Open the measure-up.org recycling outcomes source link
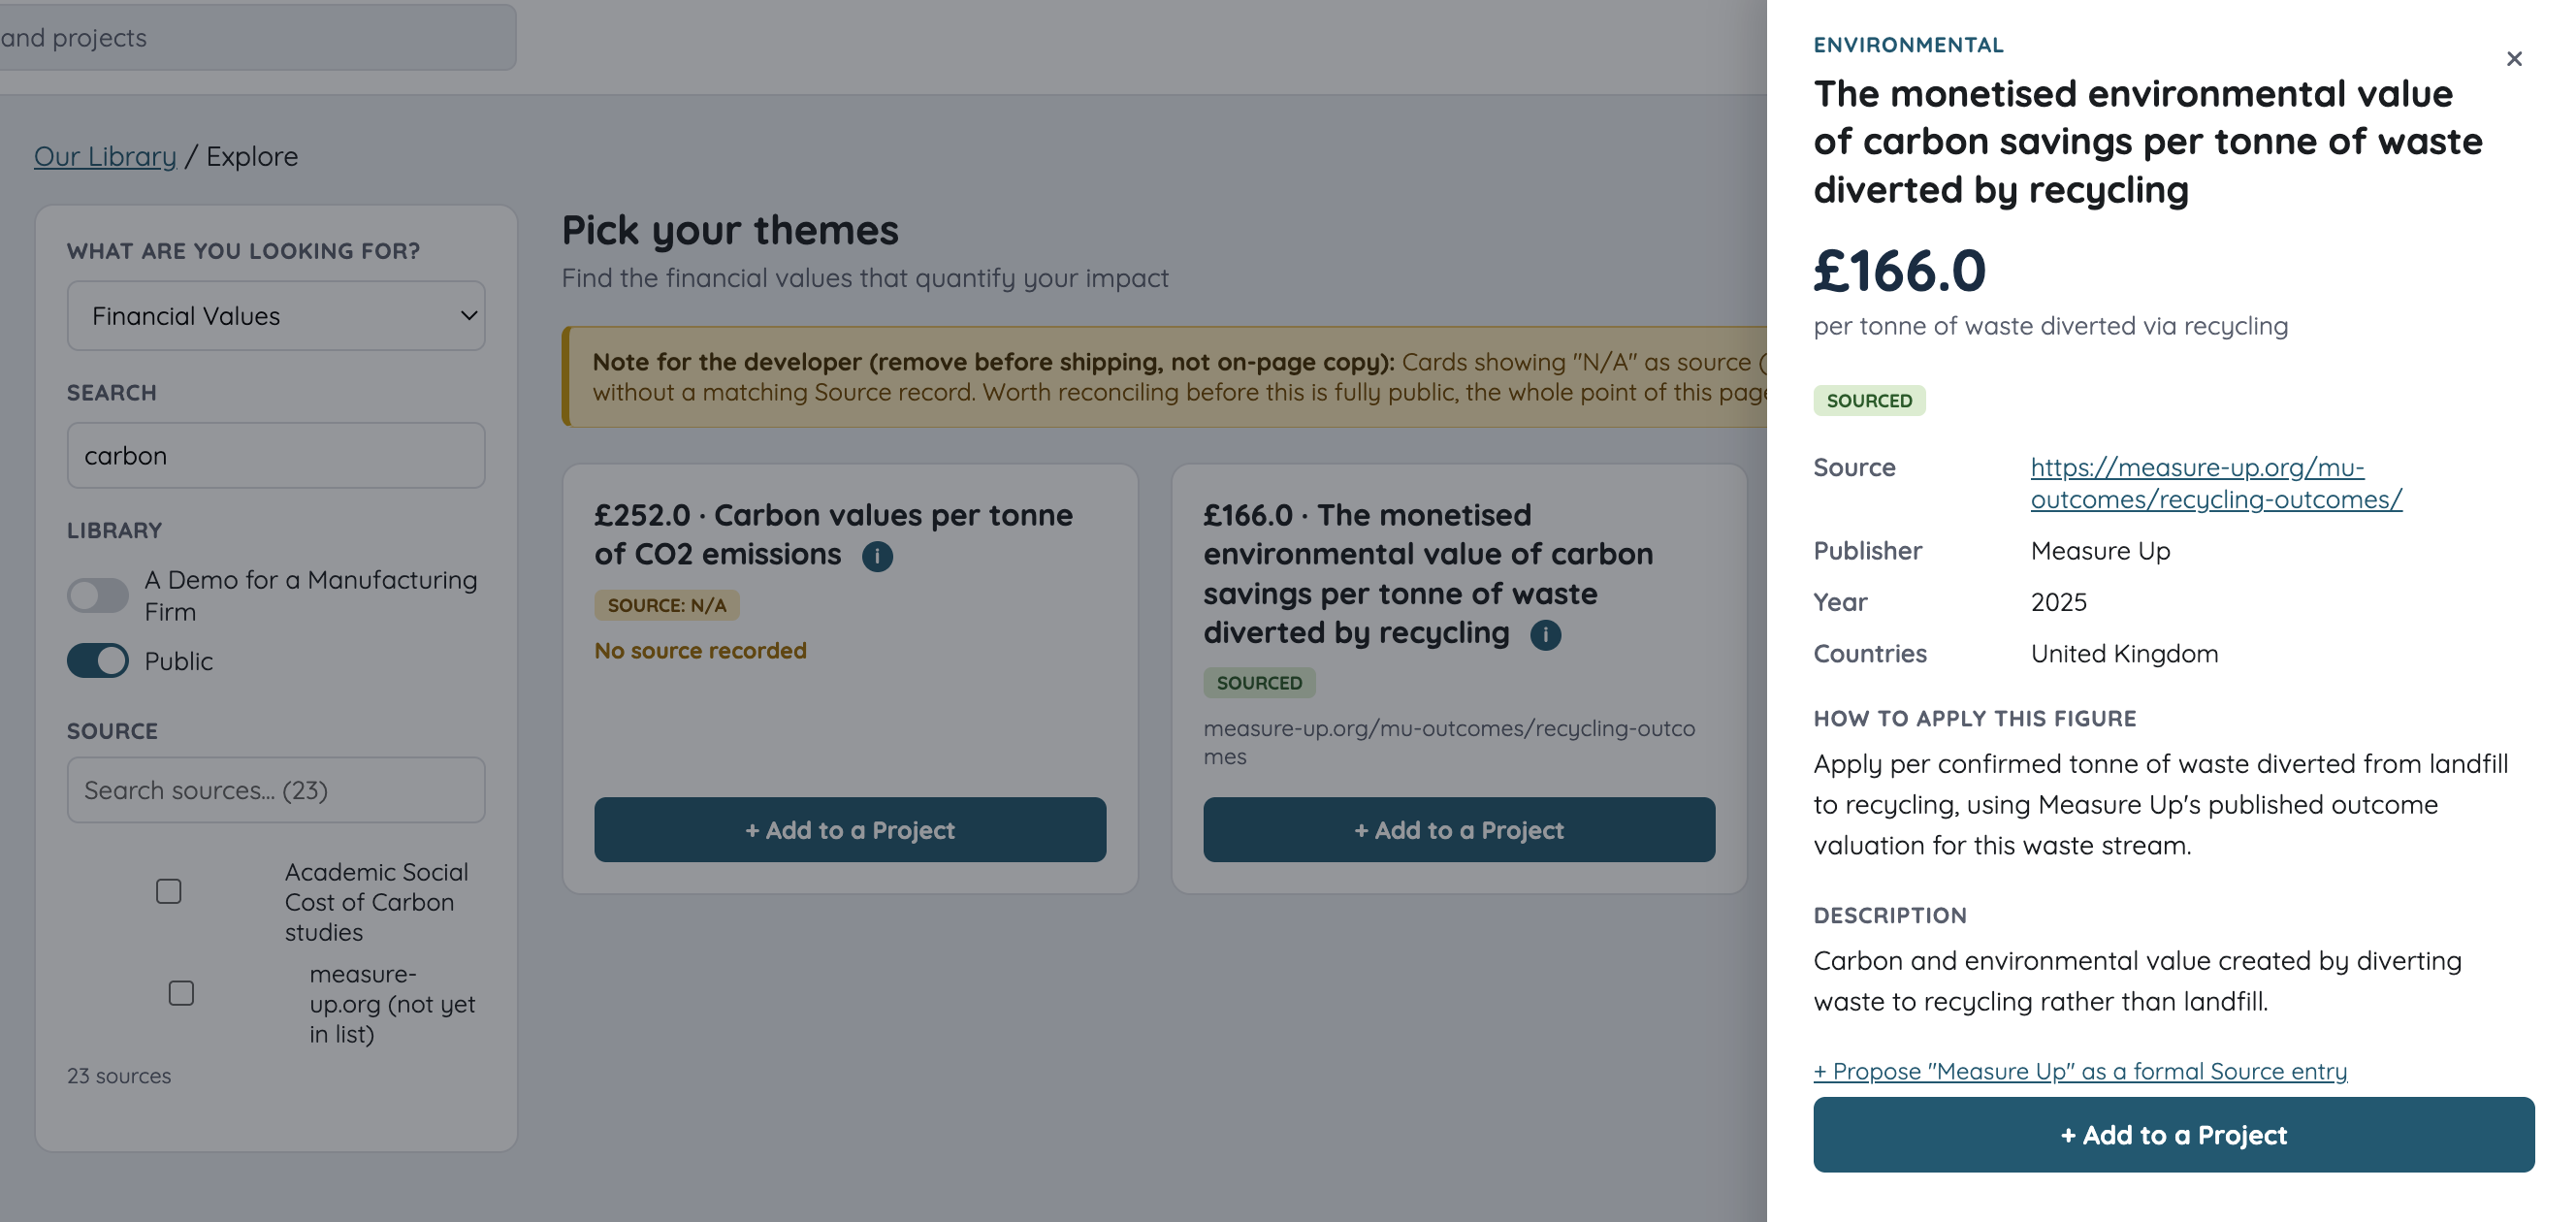Viewport: 2576px width, 1222px height. pyautogui.click(x=2216, y=484)
